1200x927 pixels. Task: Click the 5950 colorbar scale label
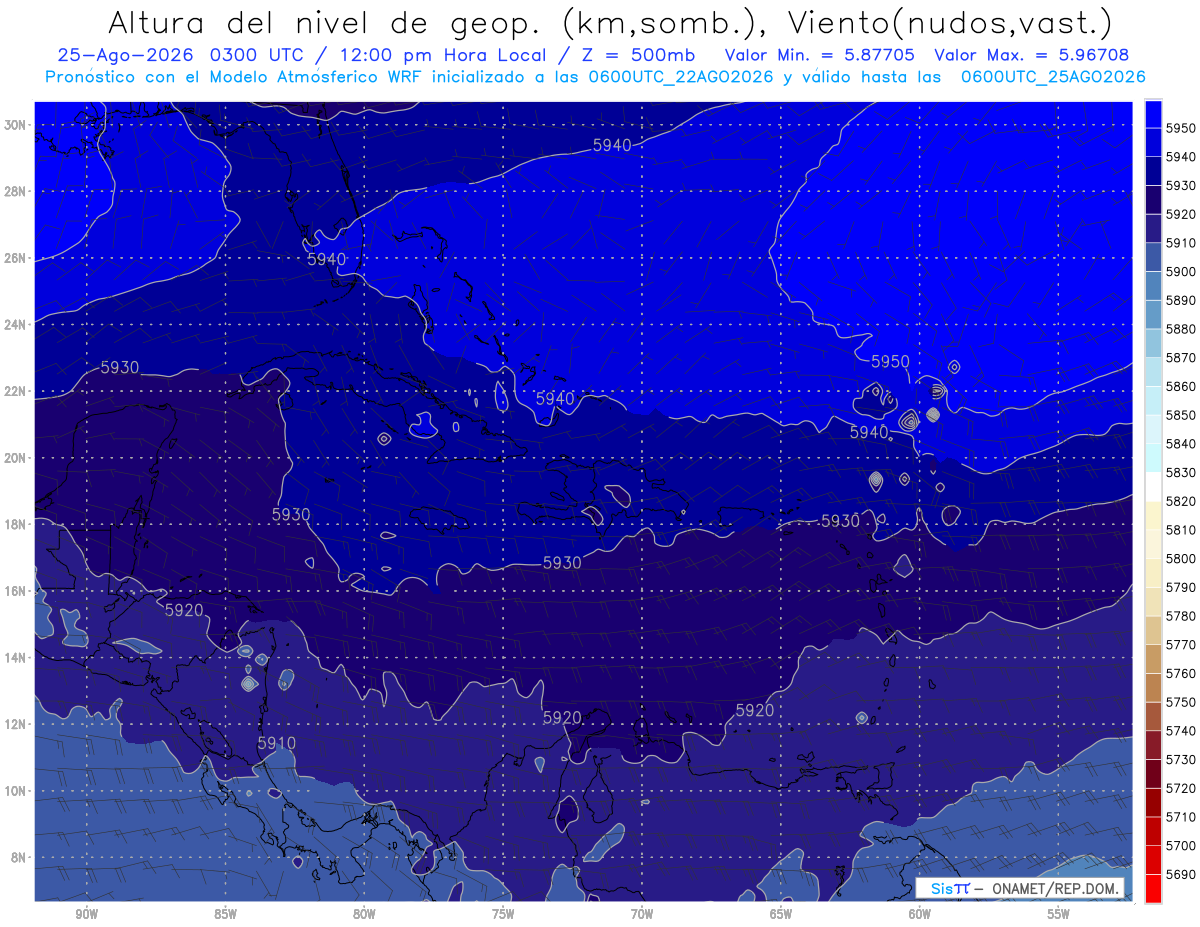1182,128
